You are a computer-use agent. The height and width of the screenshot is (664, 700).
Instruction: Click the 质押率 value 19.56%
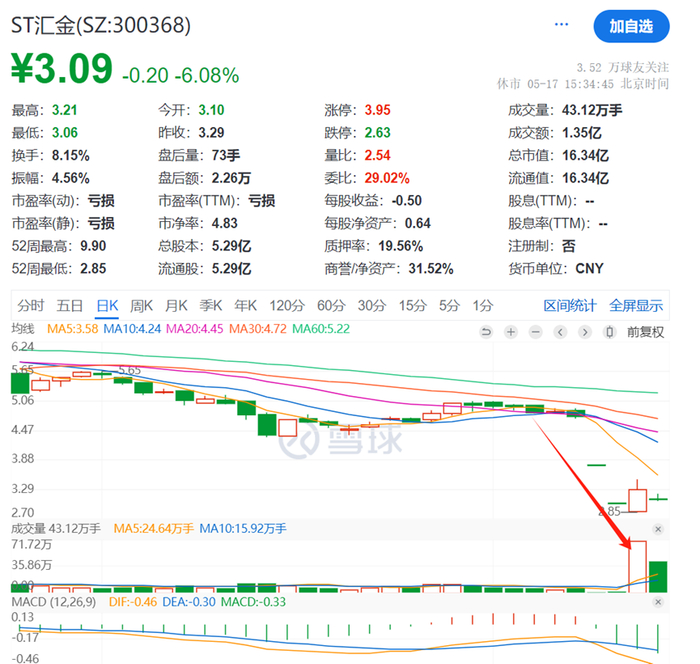(401, 246)
